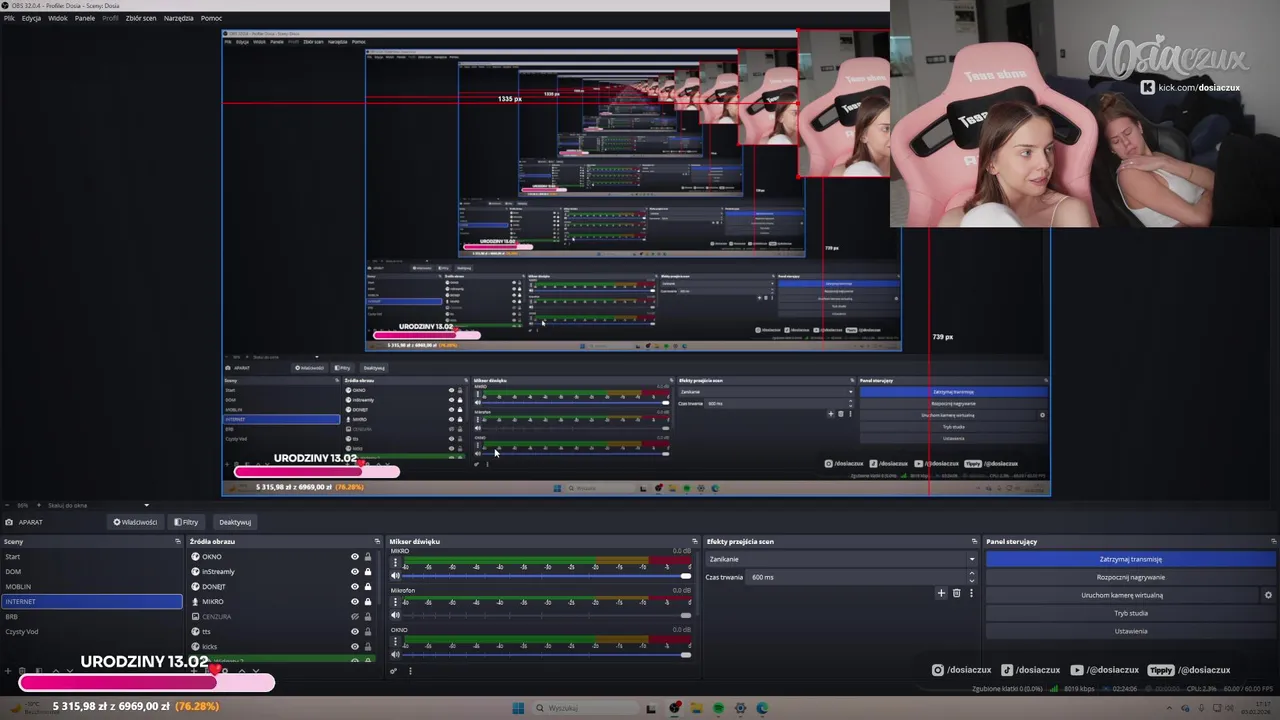Toggle visibility of the tts source
The image size is (1280, 720).
[x=355, y=632]
